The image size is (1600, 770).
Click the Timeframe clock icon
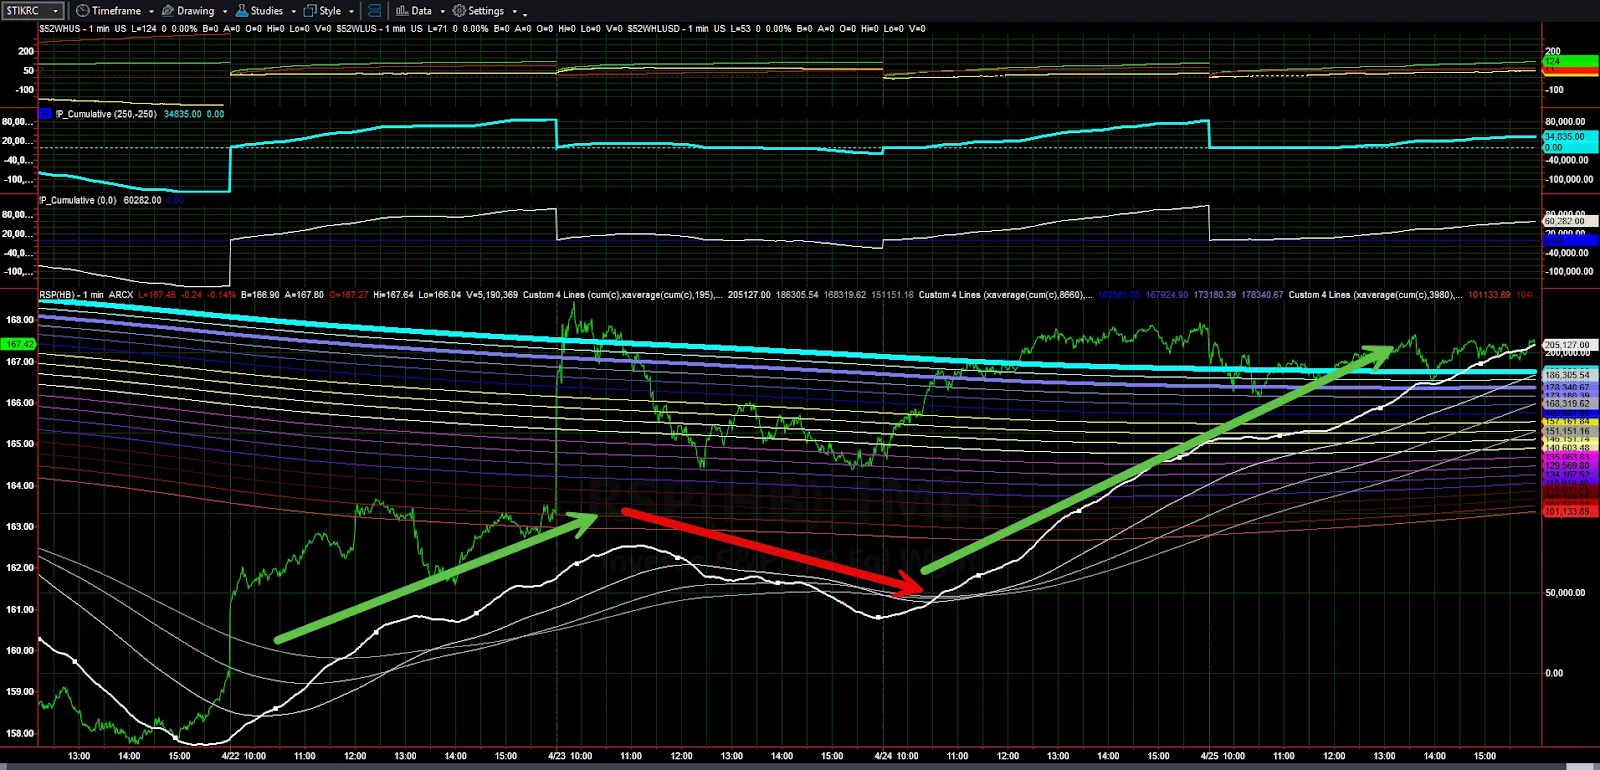[x=83, y=11]
